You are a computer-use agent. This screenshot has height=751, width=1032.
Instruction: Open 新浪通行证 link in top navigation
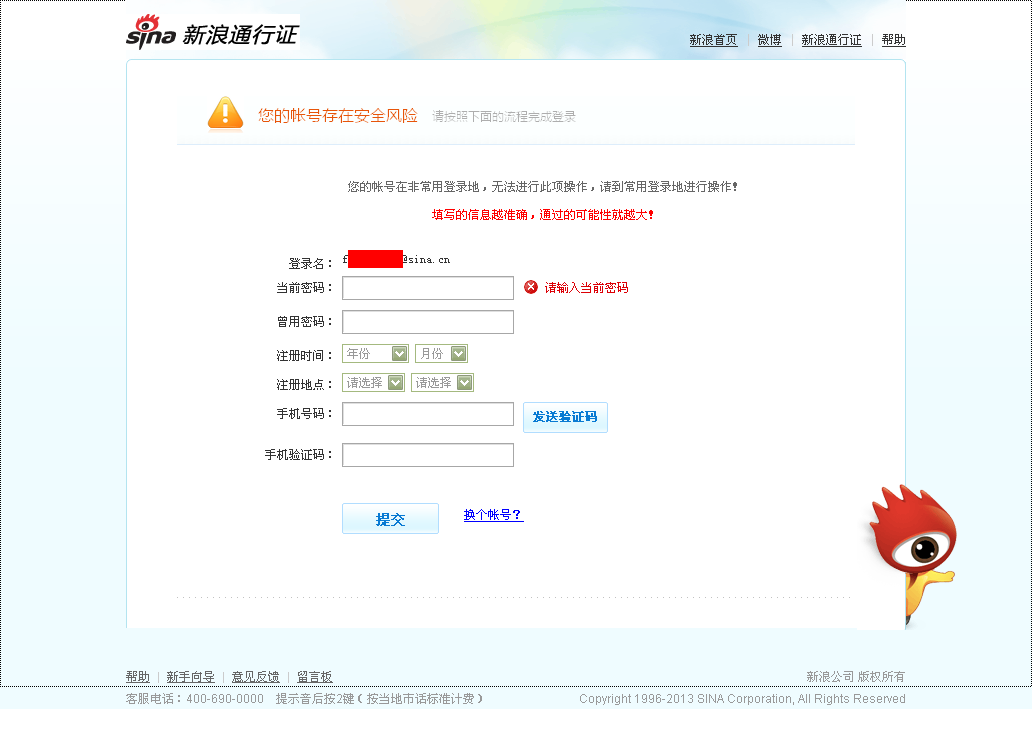tap(831, 40)
